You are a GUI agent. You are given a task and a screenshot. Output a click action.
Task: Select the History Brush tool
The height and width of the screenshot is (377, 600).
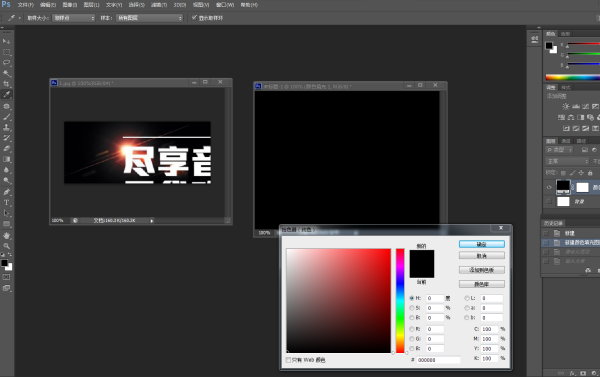point(7,138)
